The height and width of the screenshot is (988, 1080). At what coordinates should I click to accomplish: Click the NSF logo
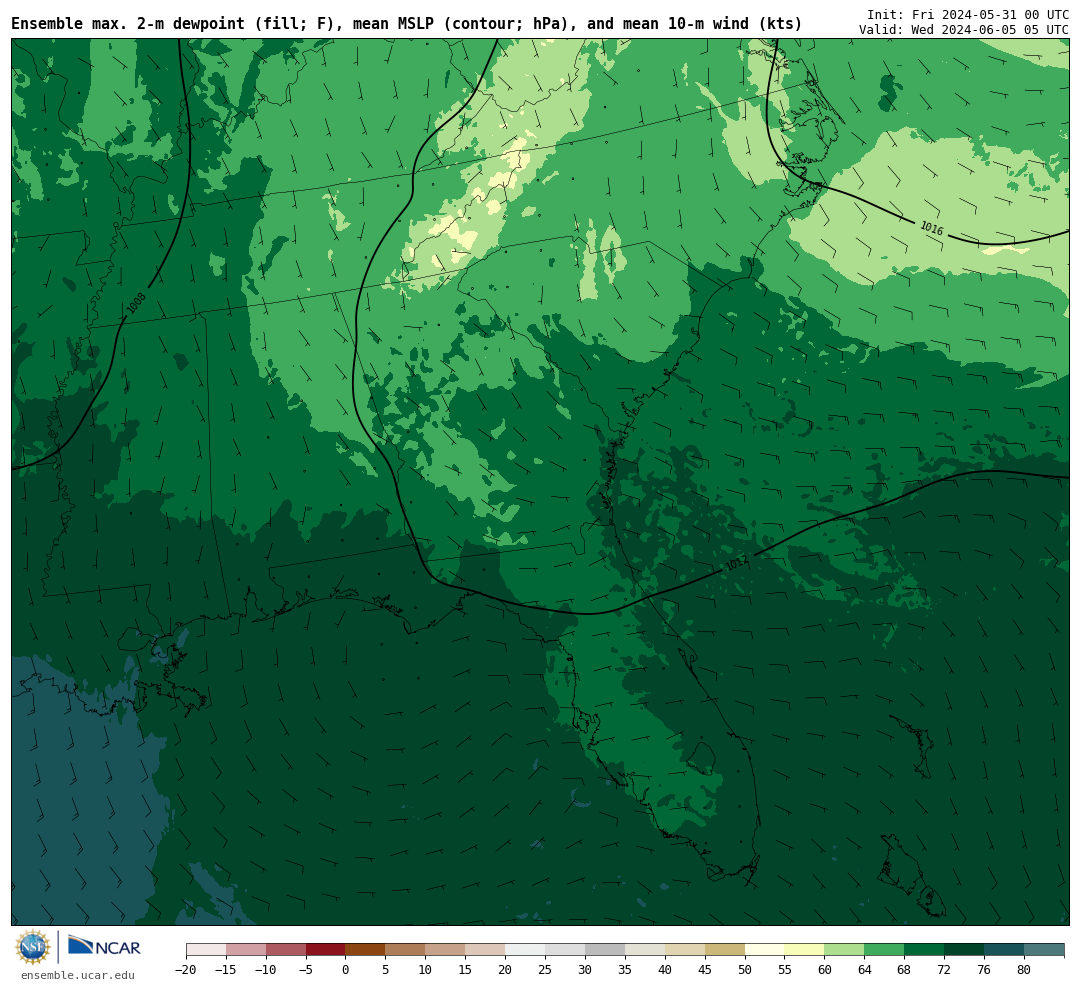[32, 947]
